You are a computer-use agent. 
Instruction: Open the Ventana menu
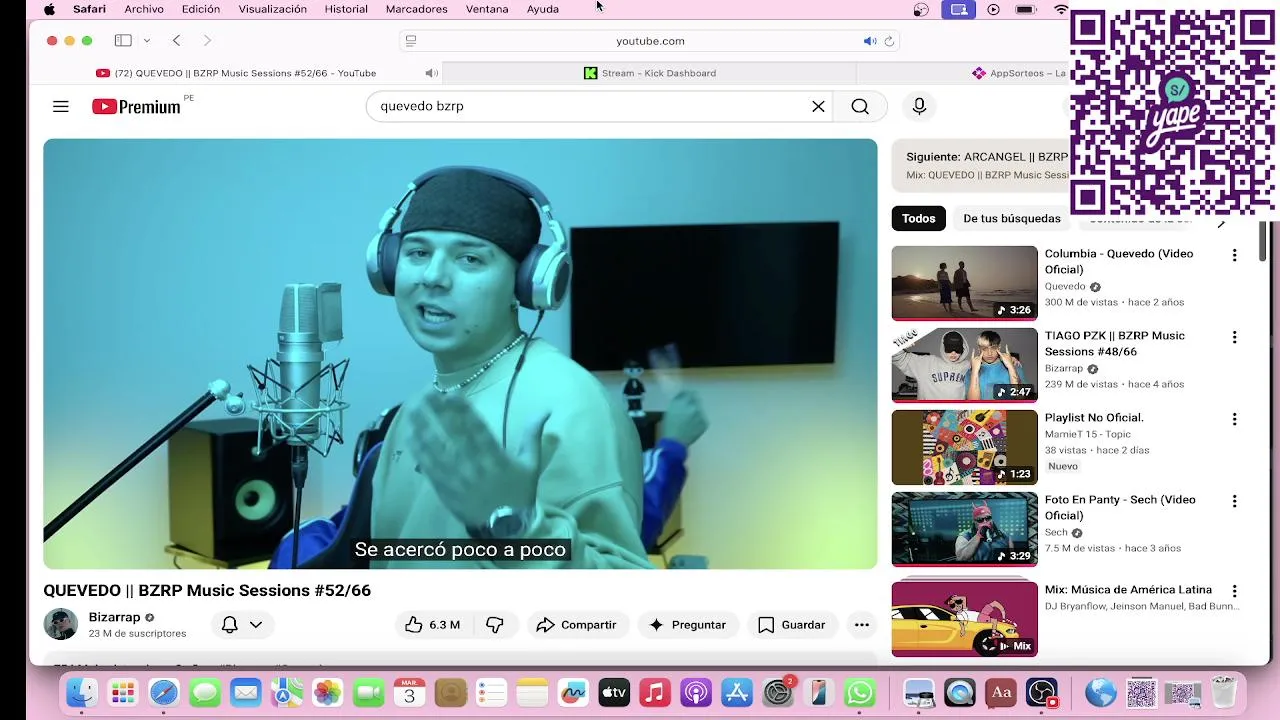click(x=487, y=9)
